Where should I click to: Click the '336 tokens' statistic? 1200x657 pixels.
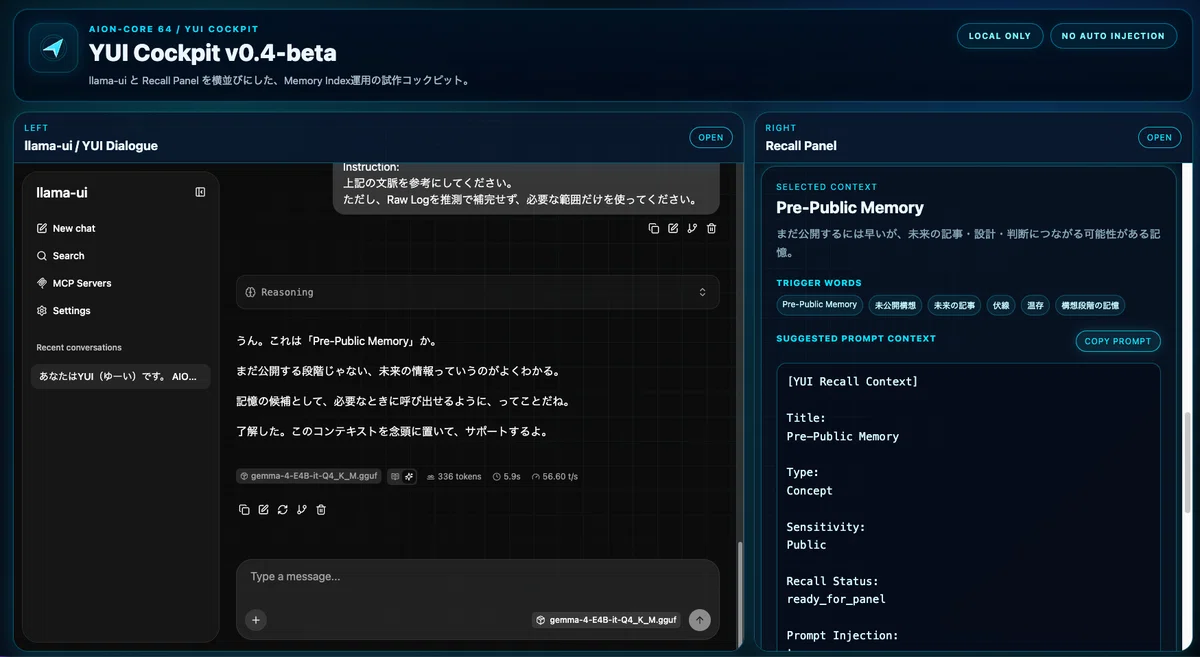(454, 477)
